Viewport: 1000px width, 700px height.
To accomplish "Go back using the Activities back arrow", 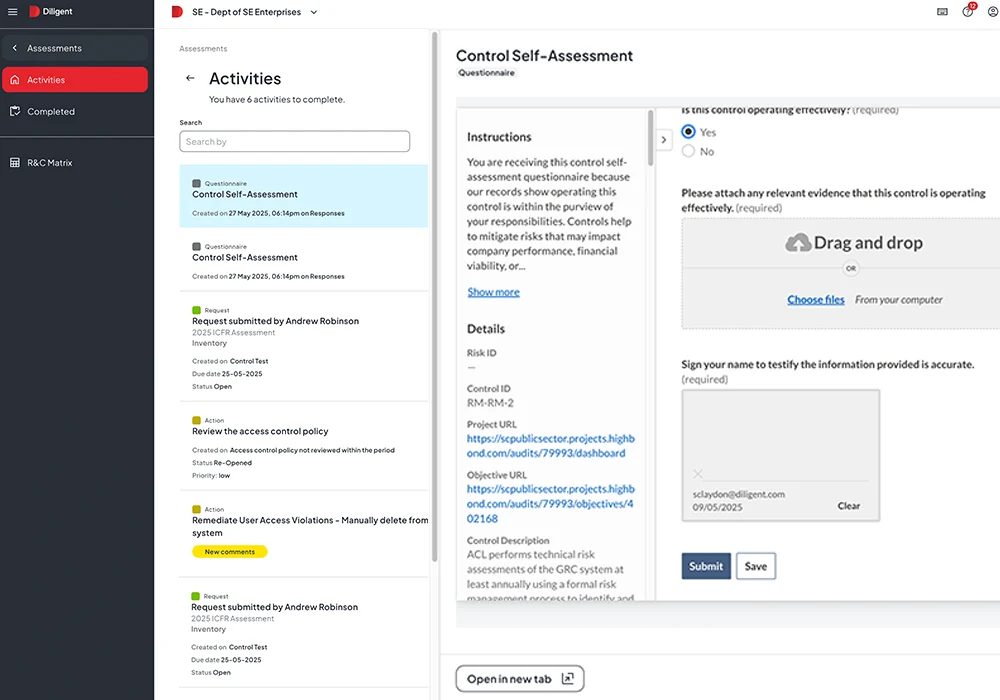I will pyautogui.click(x=189, y=78).
